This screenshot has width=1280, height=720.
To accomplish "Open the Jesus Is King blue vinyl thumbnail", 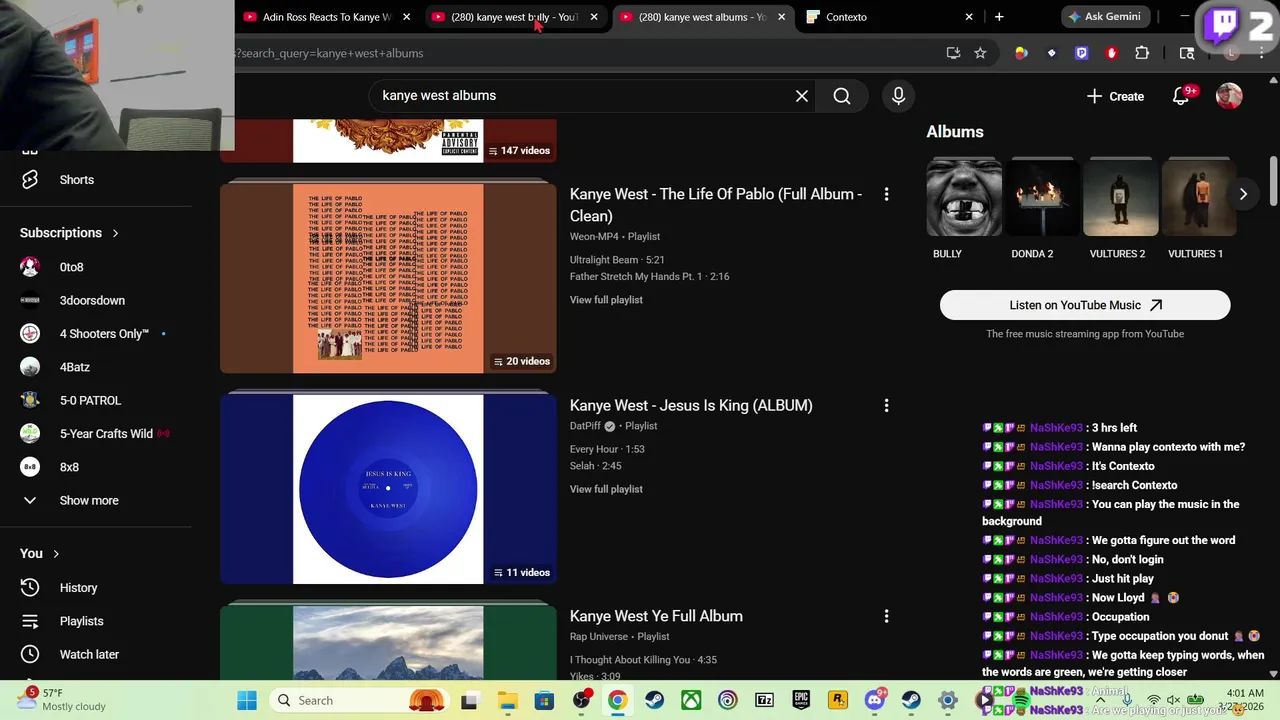I will click(x=388, y=488).
